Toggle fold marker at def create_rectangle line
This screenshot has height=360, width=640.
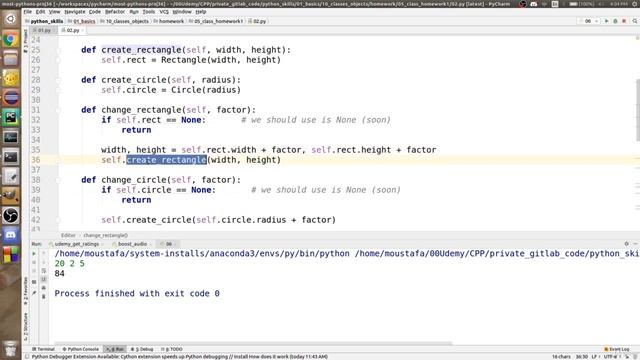[58, 50]
